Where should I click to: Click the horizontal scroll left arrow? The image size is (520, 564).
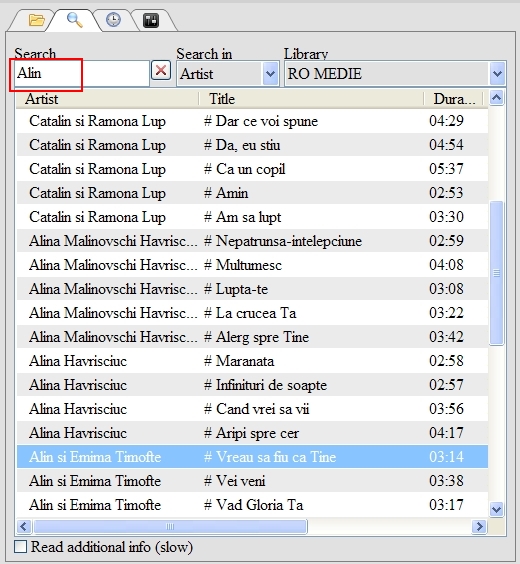[x=24, y=526]
